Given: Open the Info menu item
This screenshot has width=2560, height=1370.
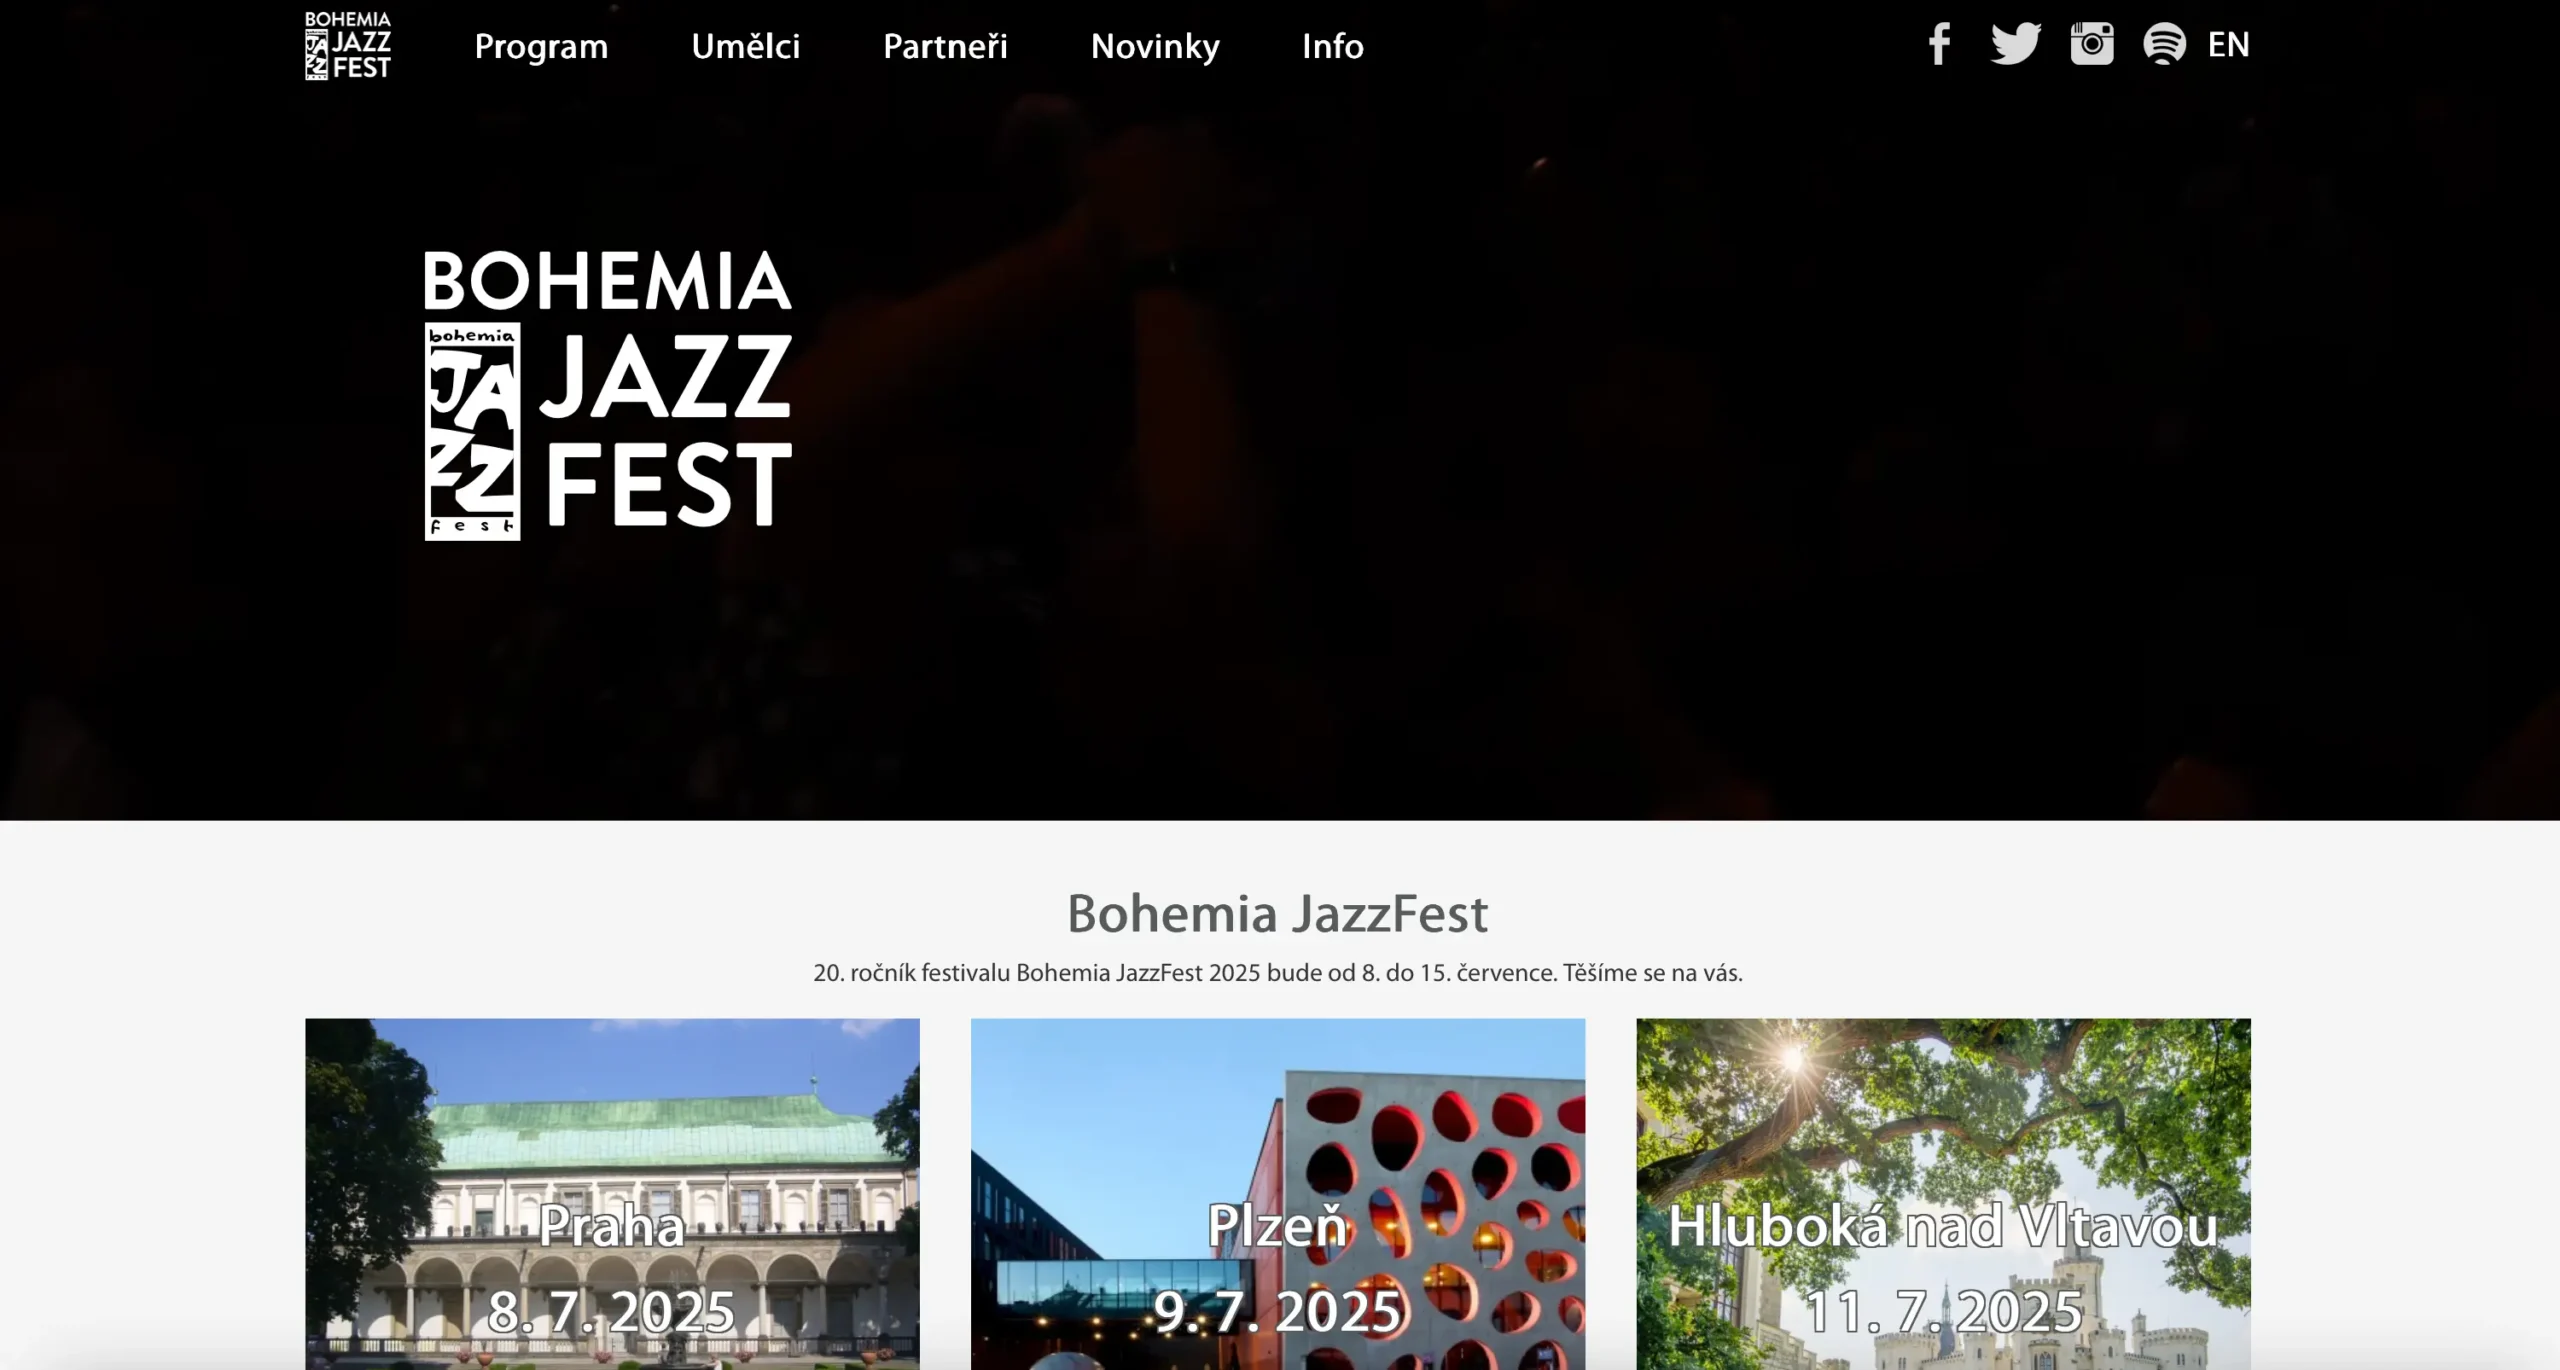Looking at the screenshot, I should (x=1333, y=46).
